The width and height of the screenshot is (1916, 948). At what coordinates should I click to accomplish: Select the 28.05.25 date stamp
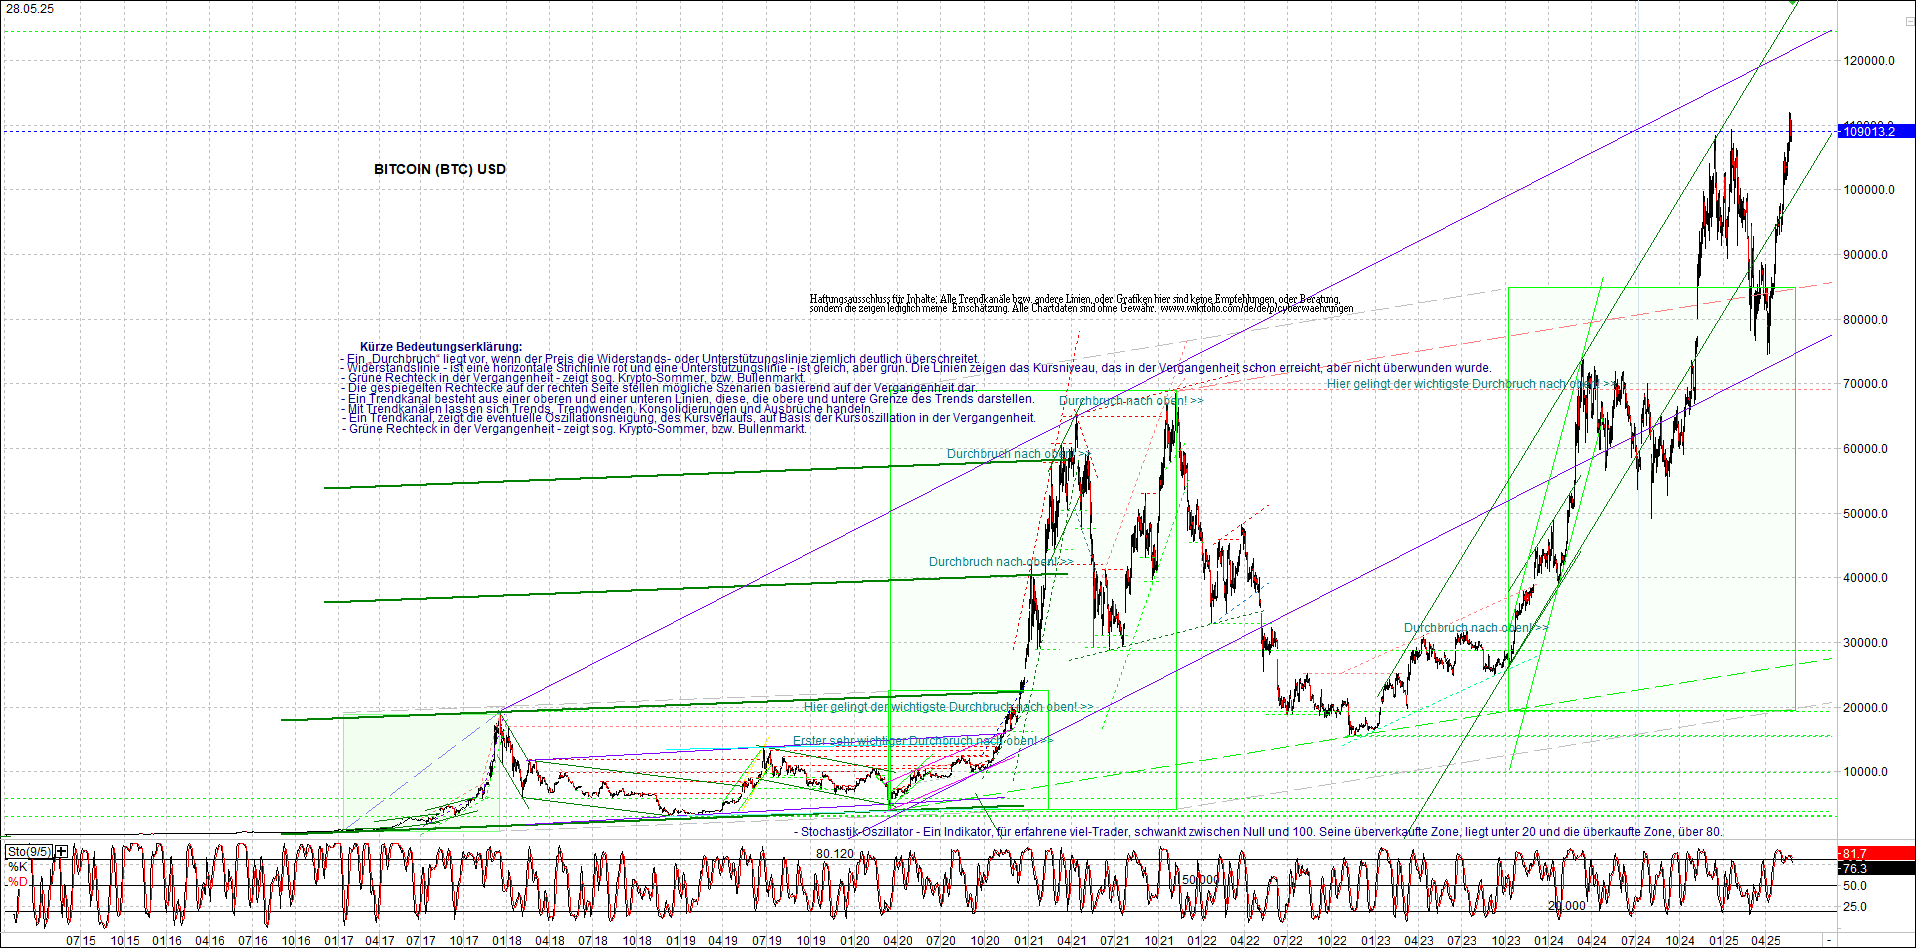[31, 6]
